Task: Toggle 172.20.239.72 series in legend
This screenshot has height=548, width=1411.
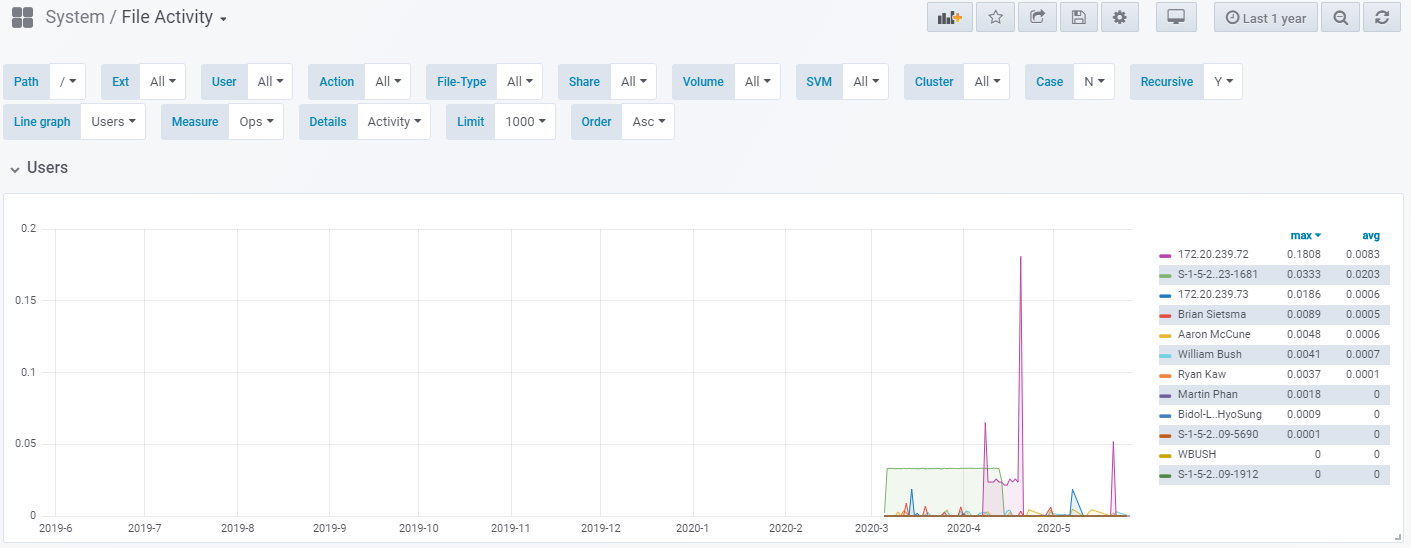Action: tap(1213, 255)
